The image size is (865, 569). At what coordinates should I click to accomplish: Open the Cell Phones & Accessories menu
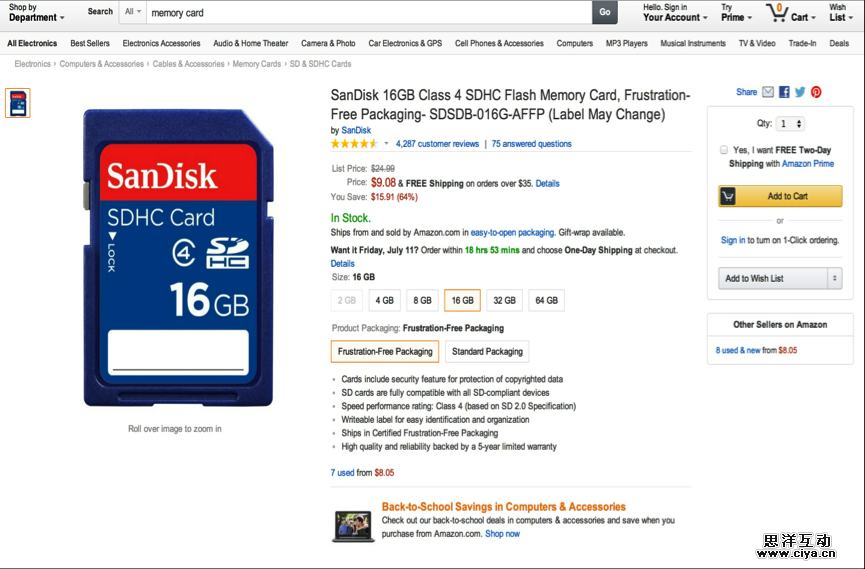tap(499, 44)
